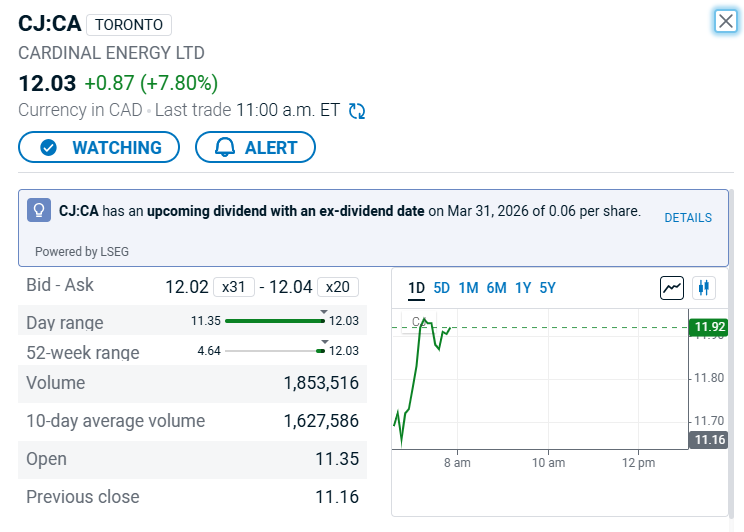Click the checkmark icon in WATCHING
Viewport: 744px width, 532px height.
pyautogui.click(x=48, y=148)
